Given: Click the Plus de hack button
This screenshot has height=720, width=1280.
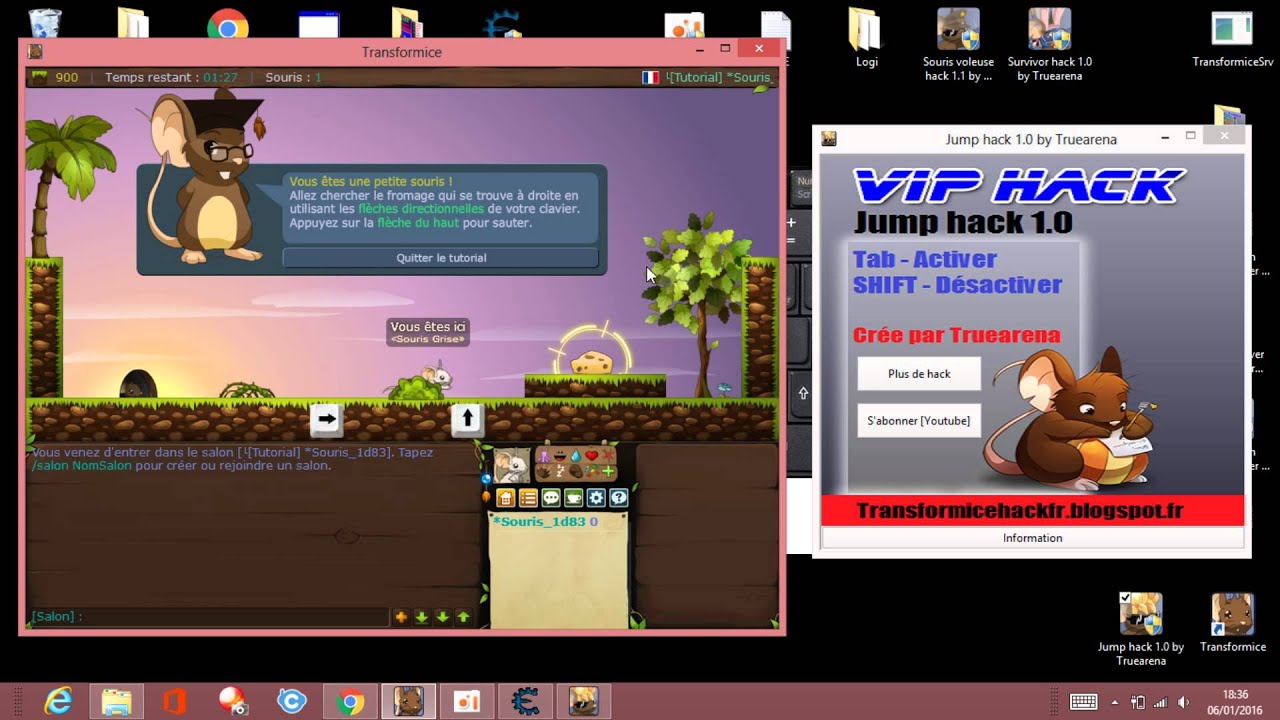Looking at the screenshot, I should [919, 374].
